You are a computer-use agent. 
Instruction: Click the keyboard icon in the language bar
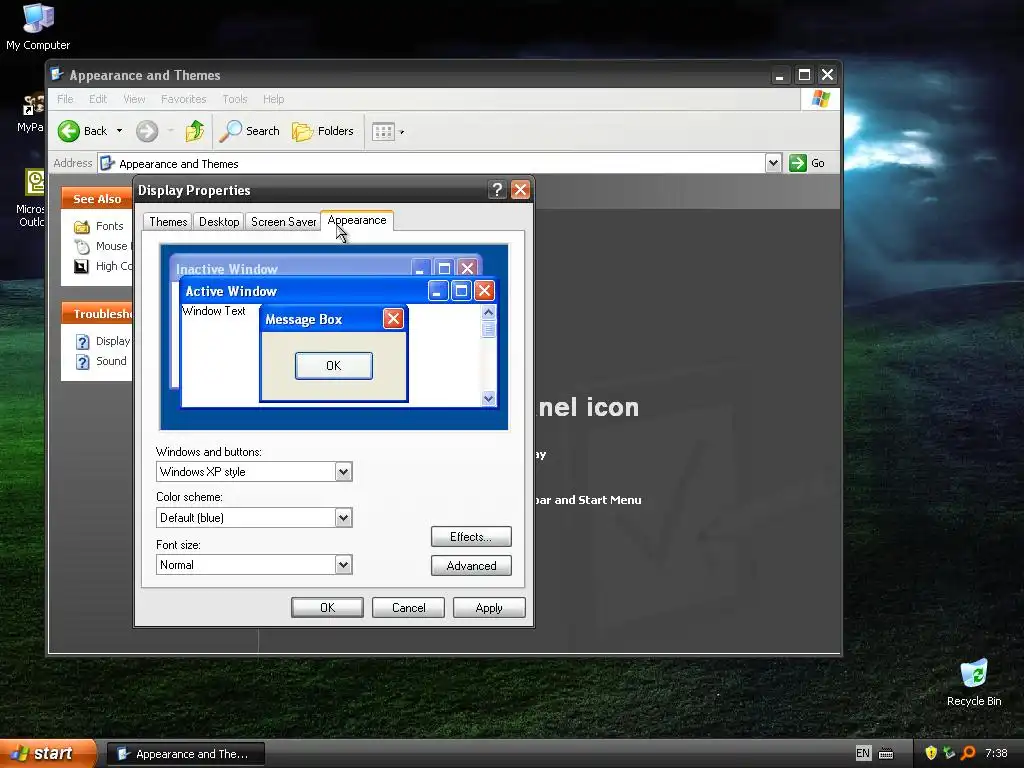coord(886,754)
